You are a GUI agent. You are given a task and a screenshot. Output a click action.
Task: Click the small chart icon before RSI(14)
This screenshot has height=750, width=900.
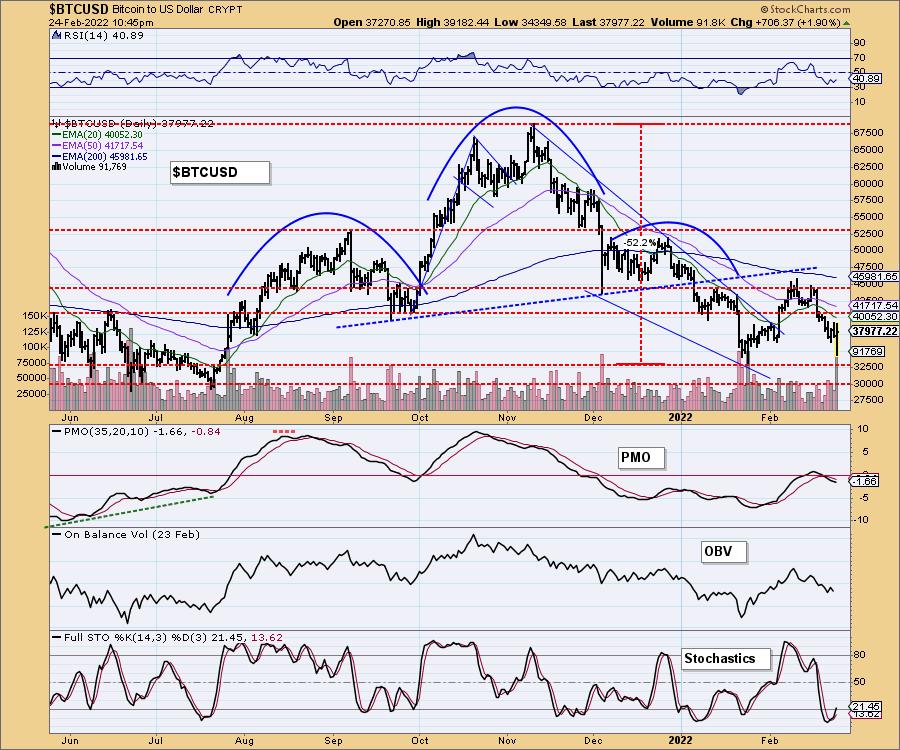coord(56,36)
